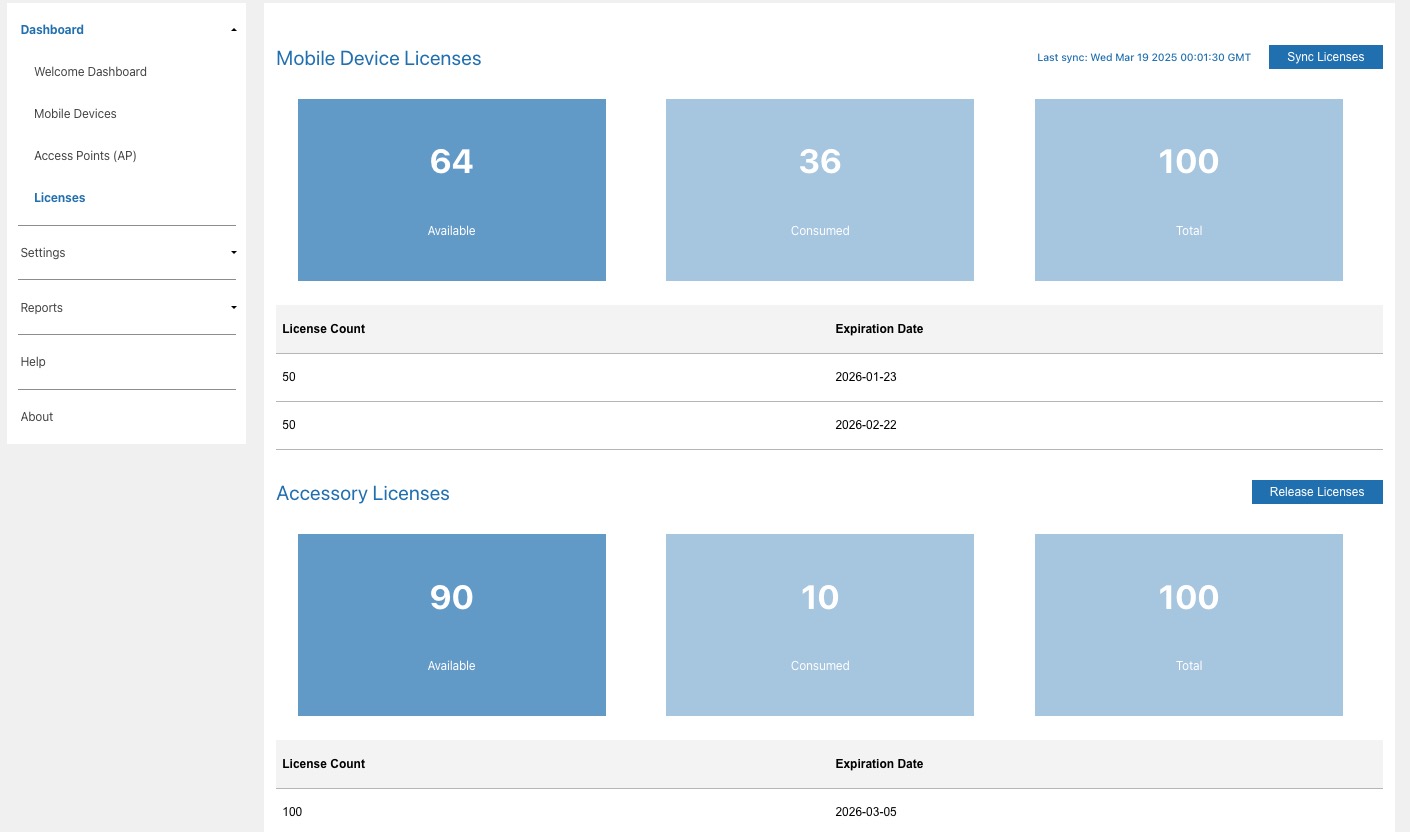Image resolution: width=1410 pixels, height=832 pixels.
Task: Select the row expiring 2026-01-23
Action: [x=829, y=377]
